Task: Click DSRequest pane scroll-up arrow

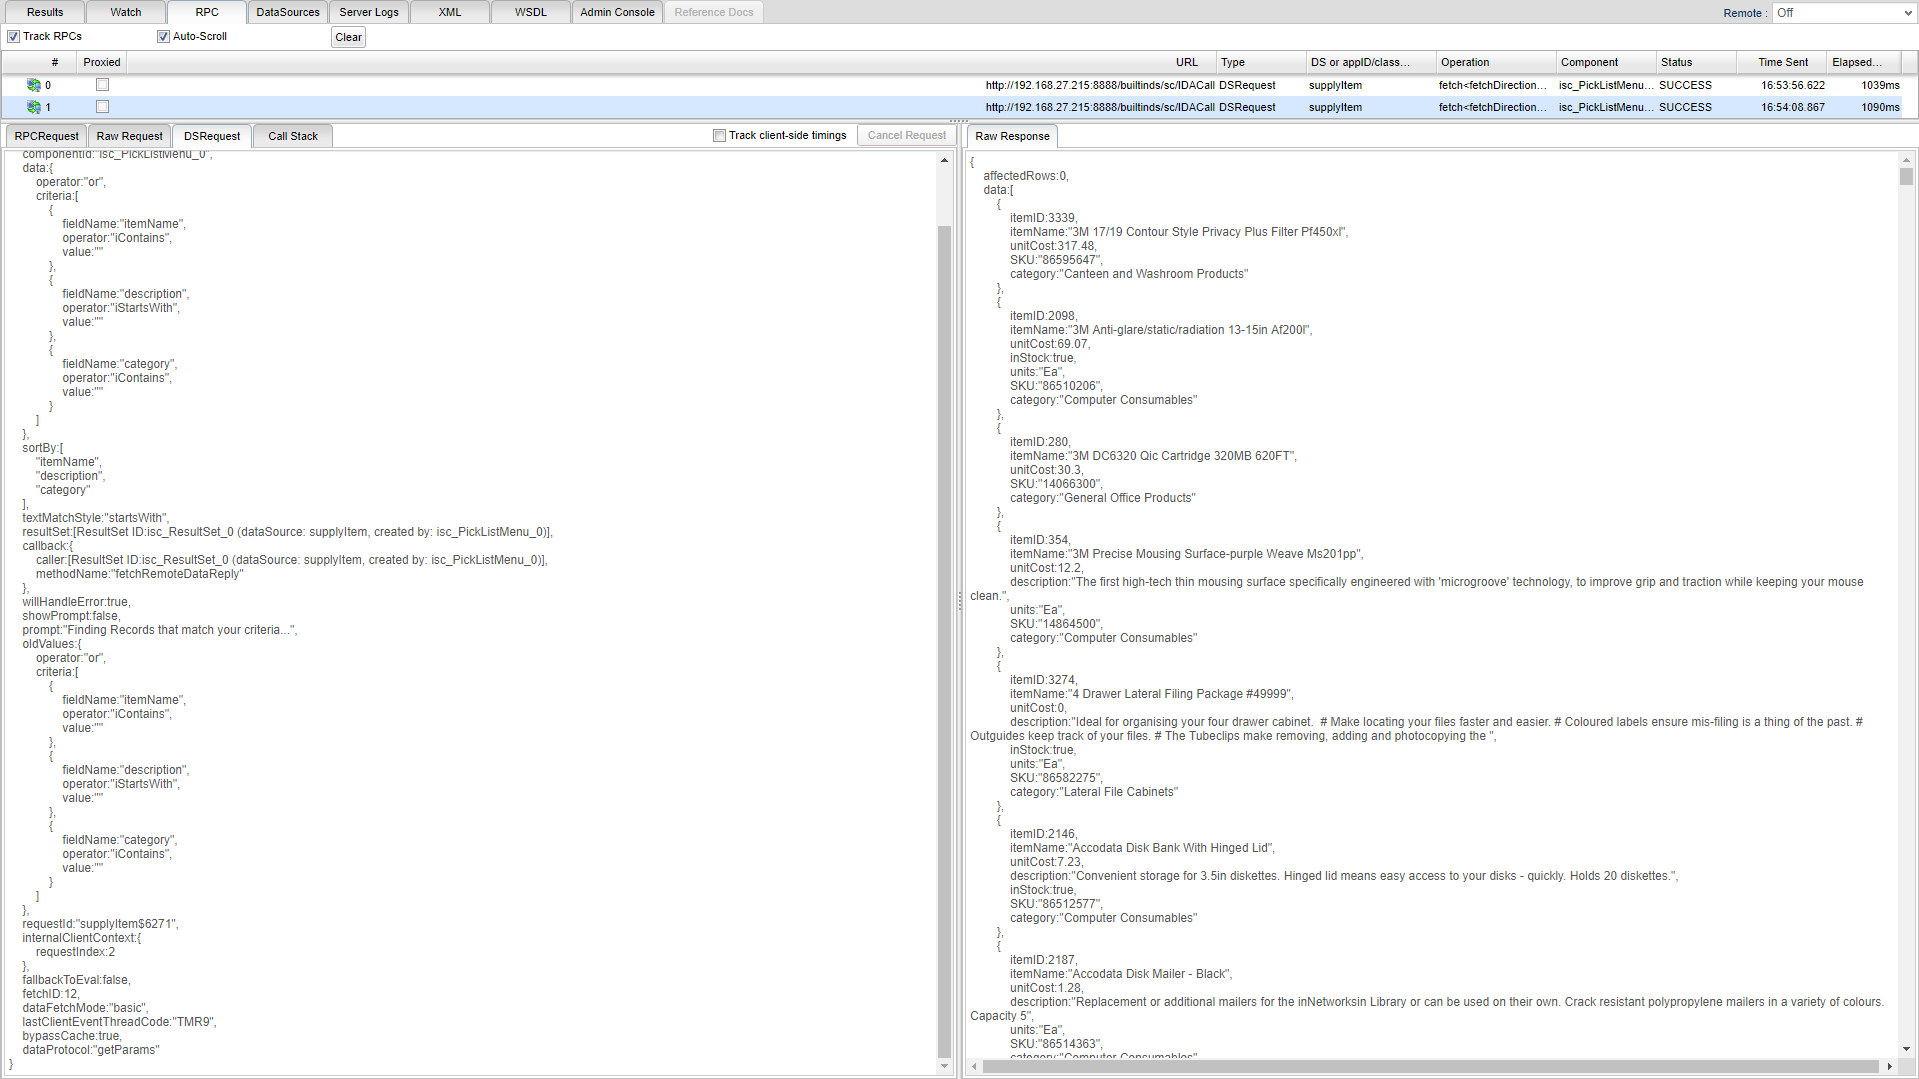Action: click(x=944, y=160)
